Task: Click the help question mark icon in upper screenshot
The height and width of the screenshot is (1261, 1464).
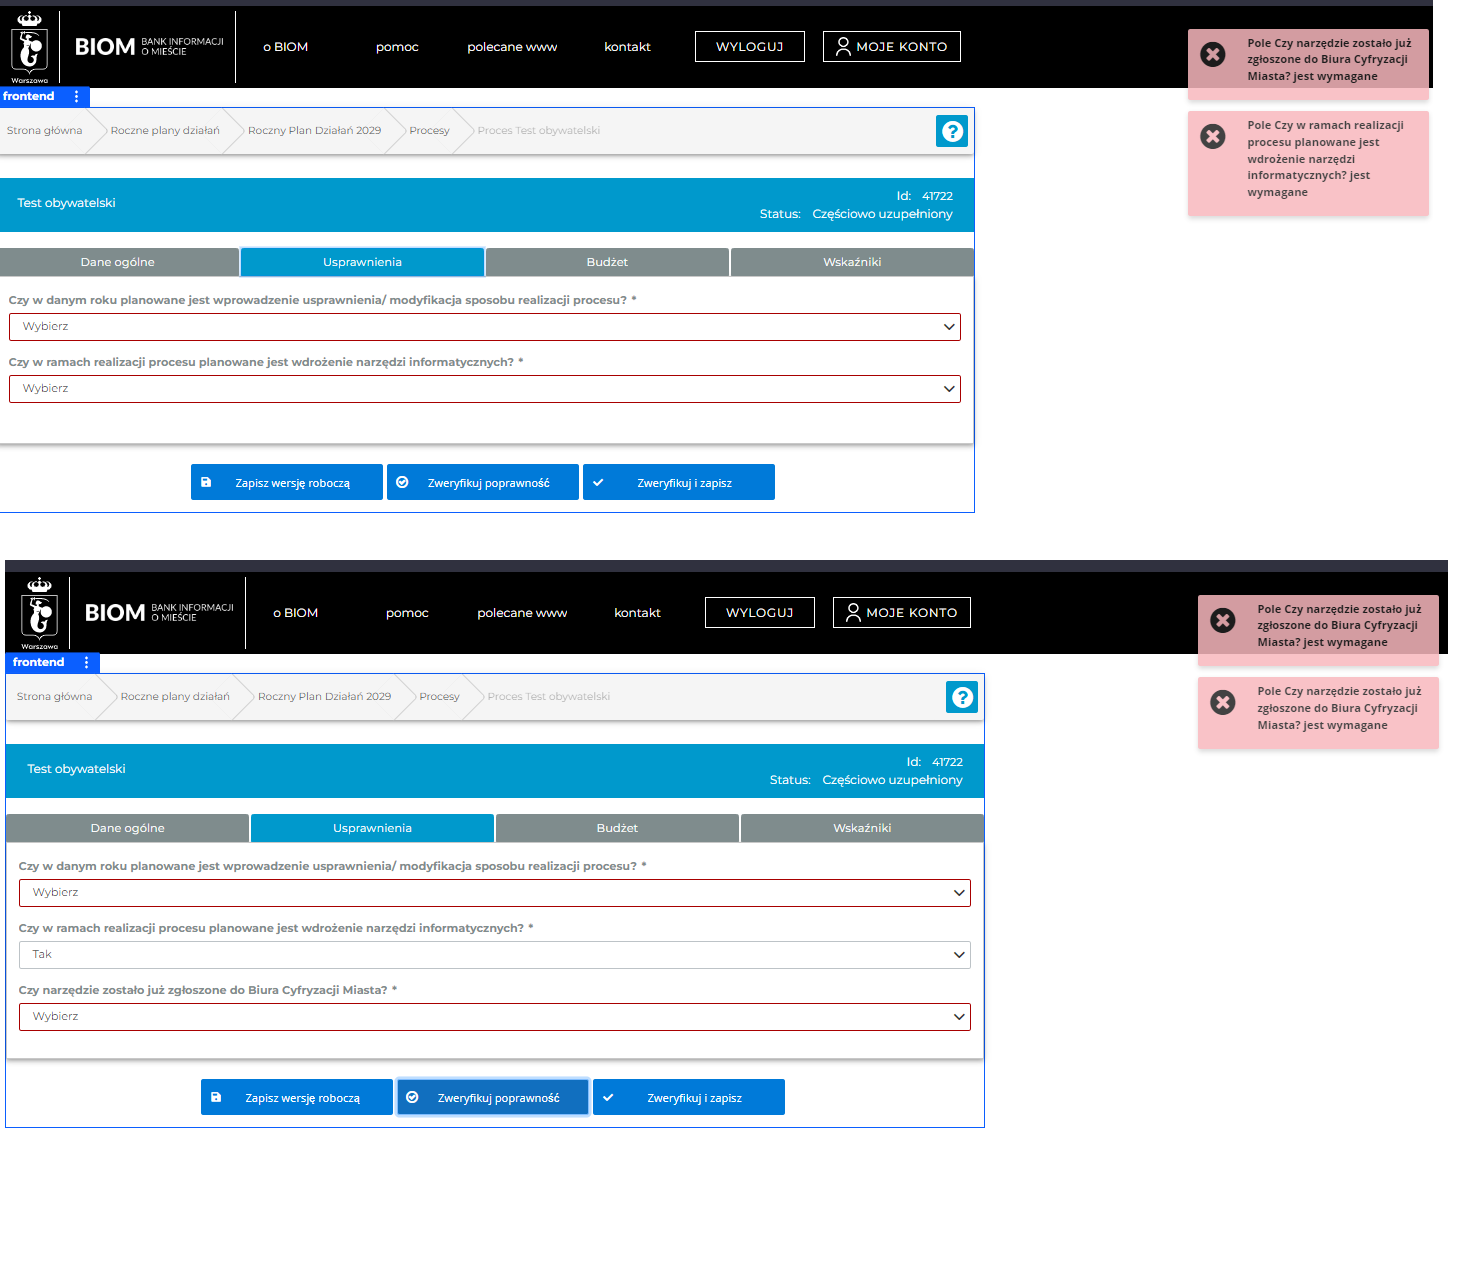Action: point(952,131)
